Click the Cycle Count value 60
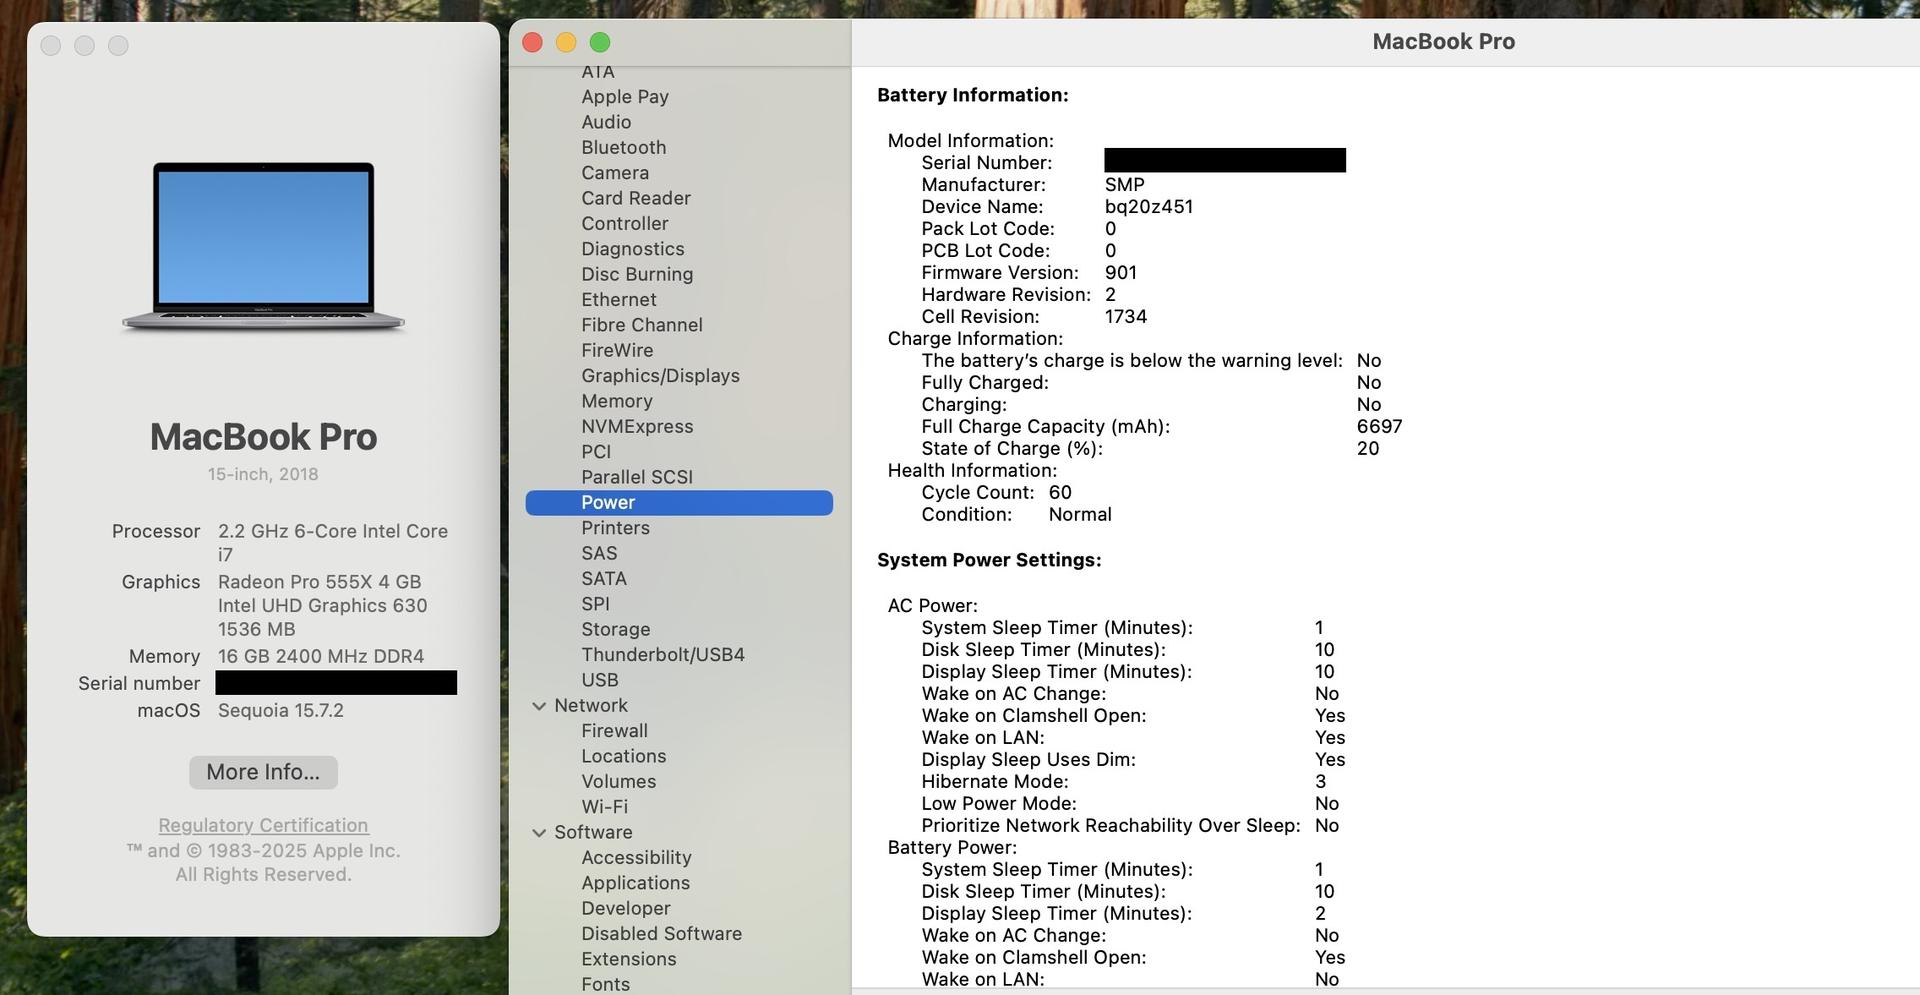Viewport: 1920px width, 995px height. coord(1060,493)
